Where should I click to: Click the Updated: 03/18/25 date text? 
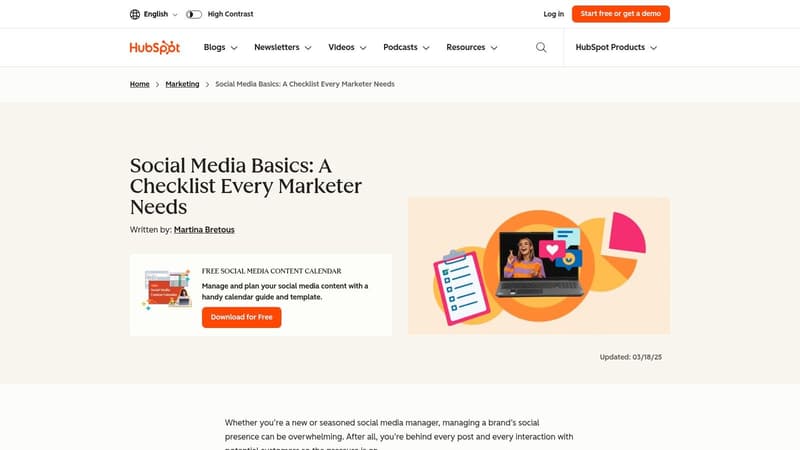click(631, 357)
